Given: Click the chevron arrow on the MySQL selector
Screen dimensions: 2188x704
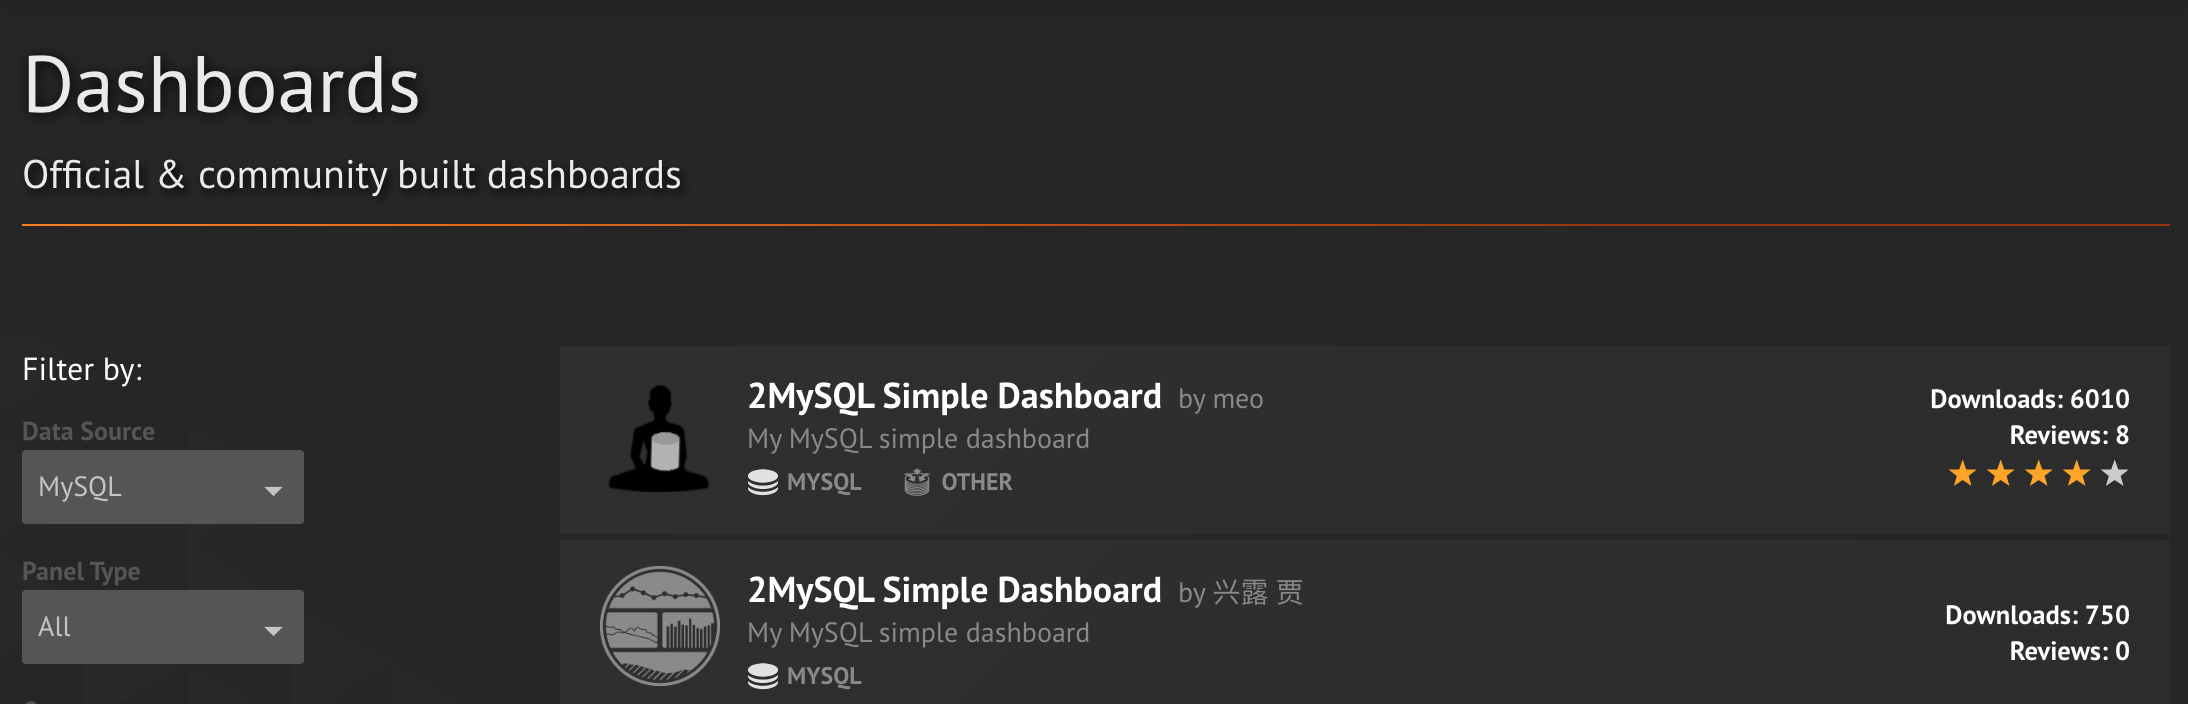Looking at the screenshot, I should coord(272,489).
